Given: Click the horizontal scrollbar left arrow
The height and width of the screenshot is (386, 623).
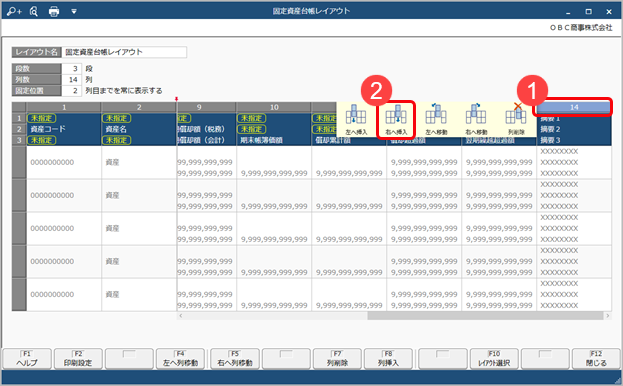Looking at the screenshot, I should 180,316.
